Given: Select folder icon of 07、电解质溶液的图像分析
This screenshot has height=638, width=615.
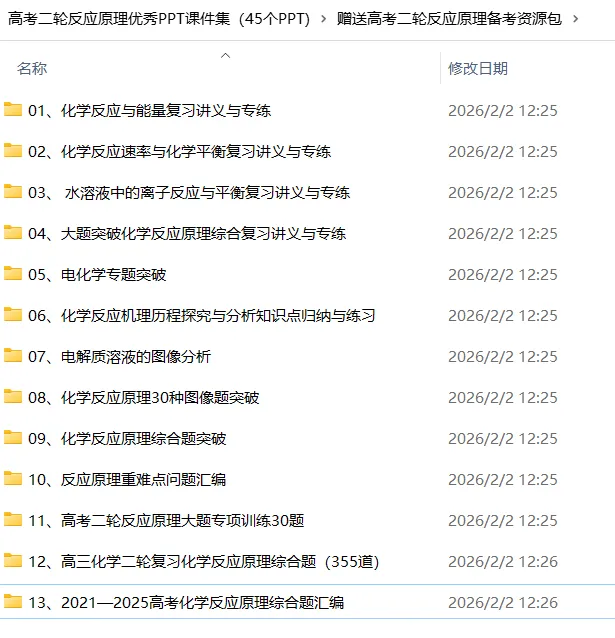Looking at the screenshot, I should click(x=13, y=355).
